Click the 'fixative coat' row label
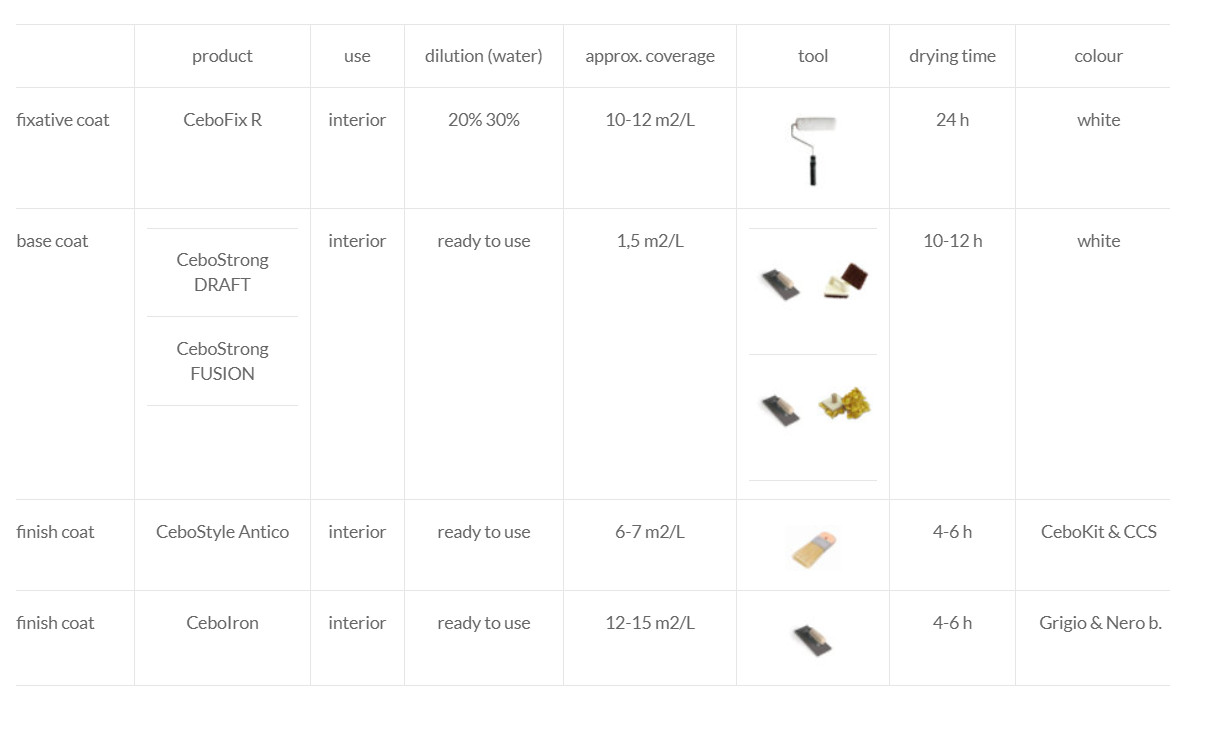 click(63, 120)
